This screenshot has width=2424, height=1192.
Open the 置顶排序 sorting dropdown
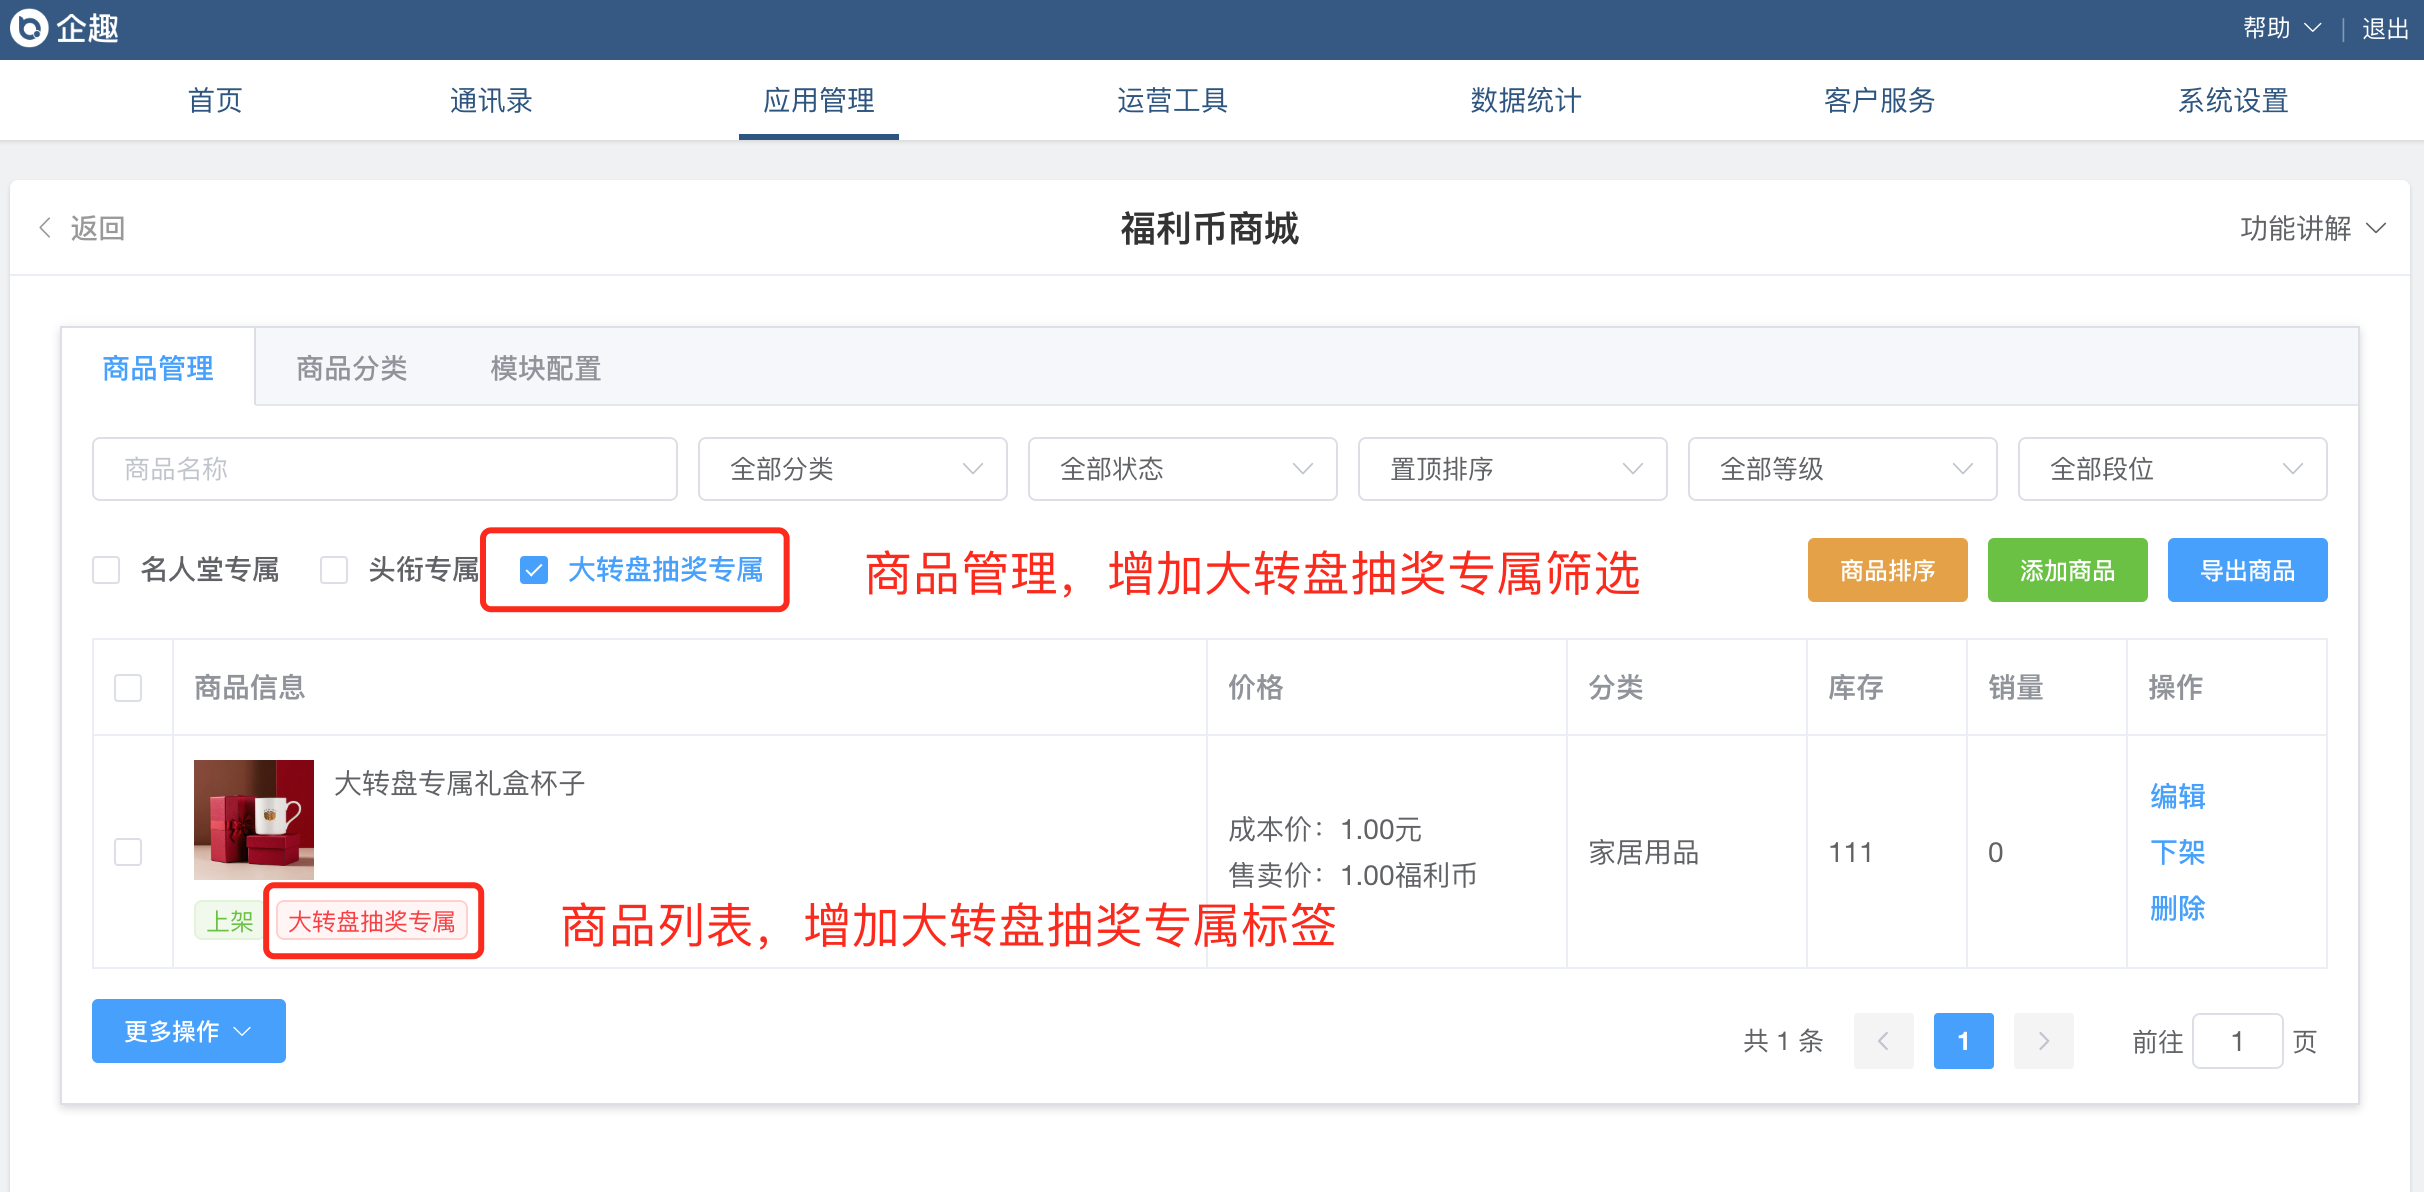coord(1512,469)
